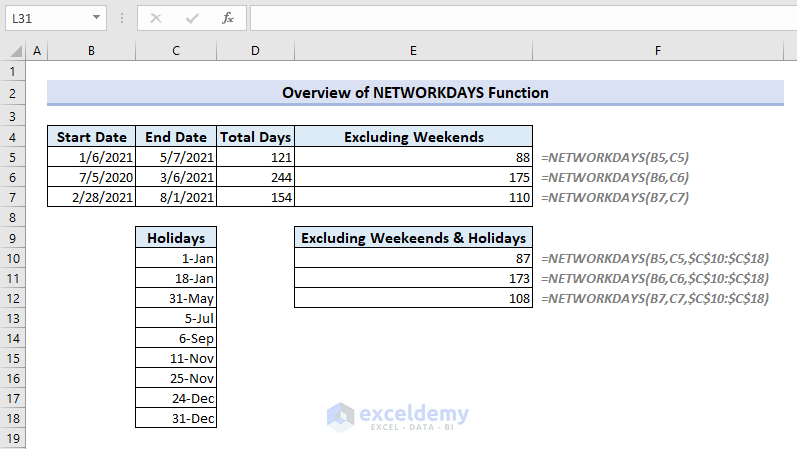Select column F header
This screenshot has height=449, width=797.
click(658, 51)
